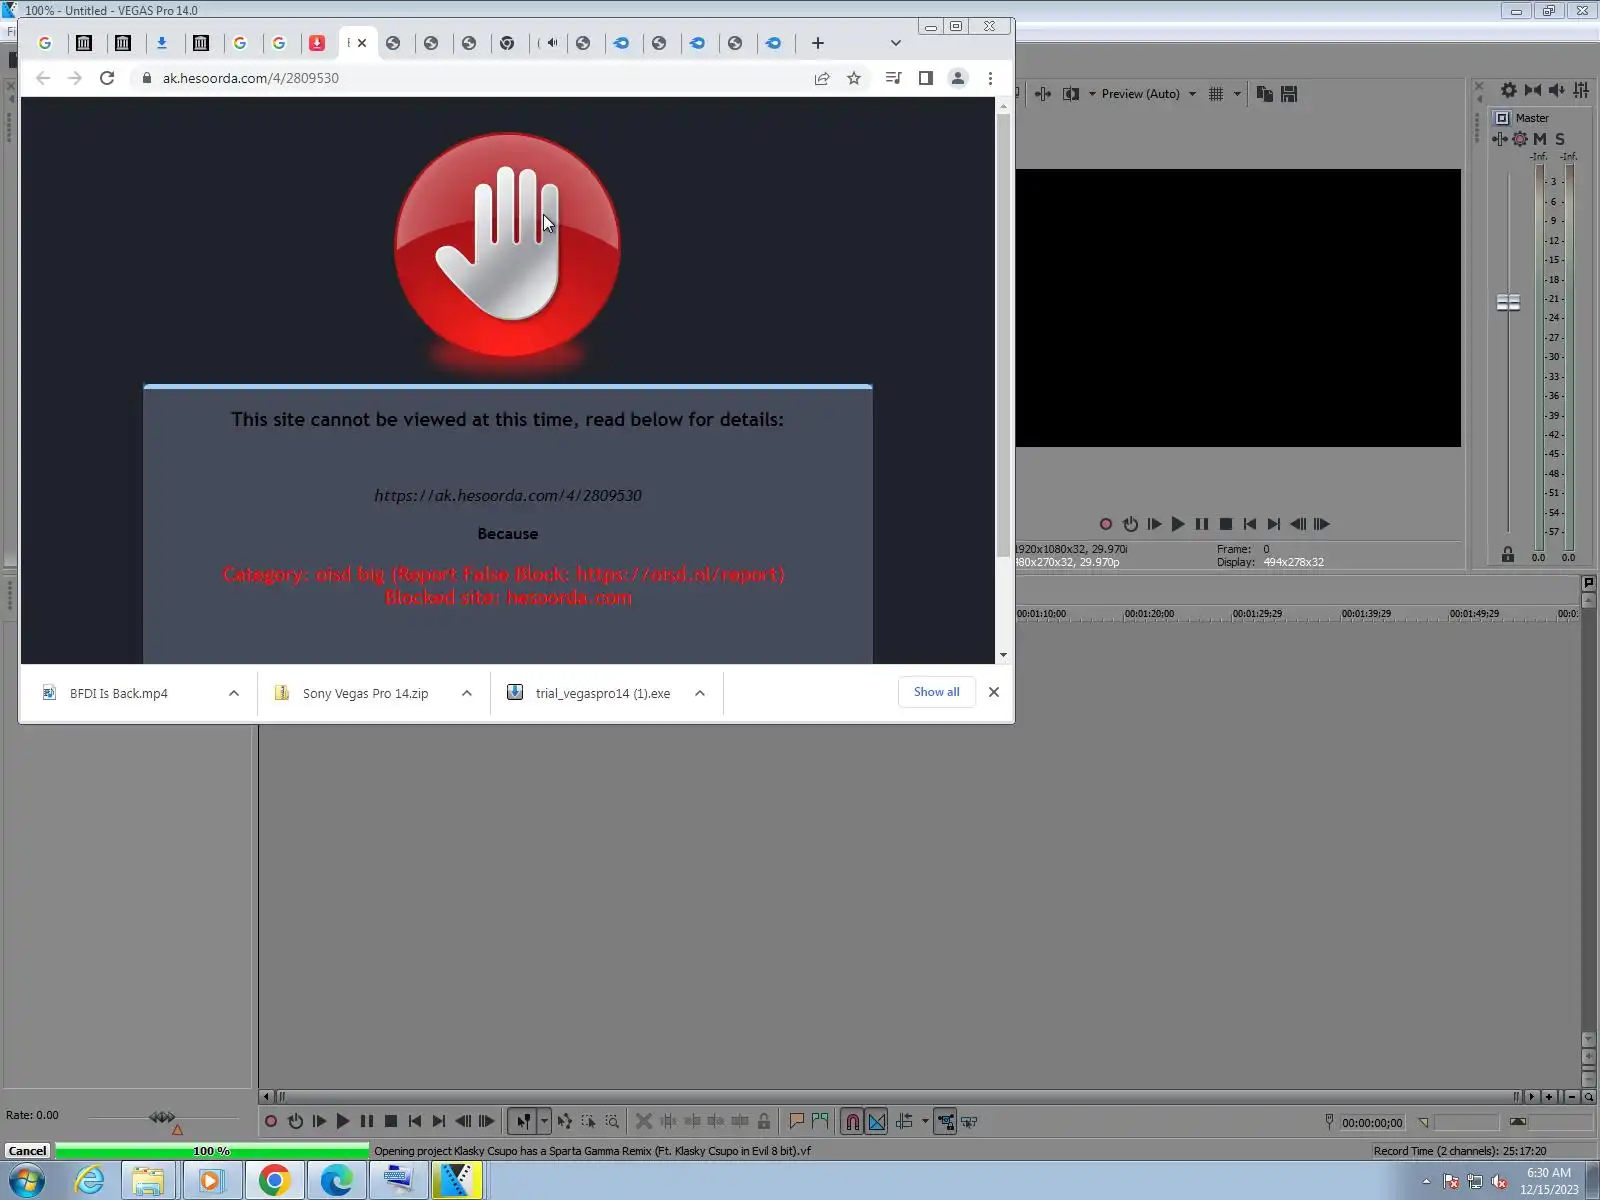Cancel the project opening progress

(27, 1151)
